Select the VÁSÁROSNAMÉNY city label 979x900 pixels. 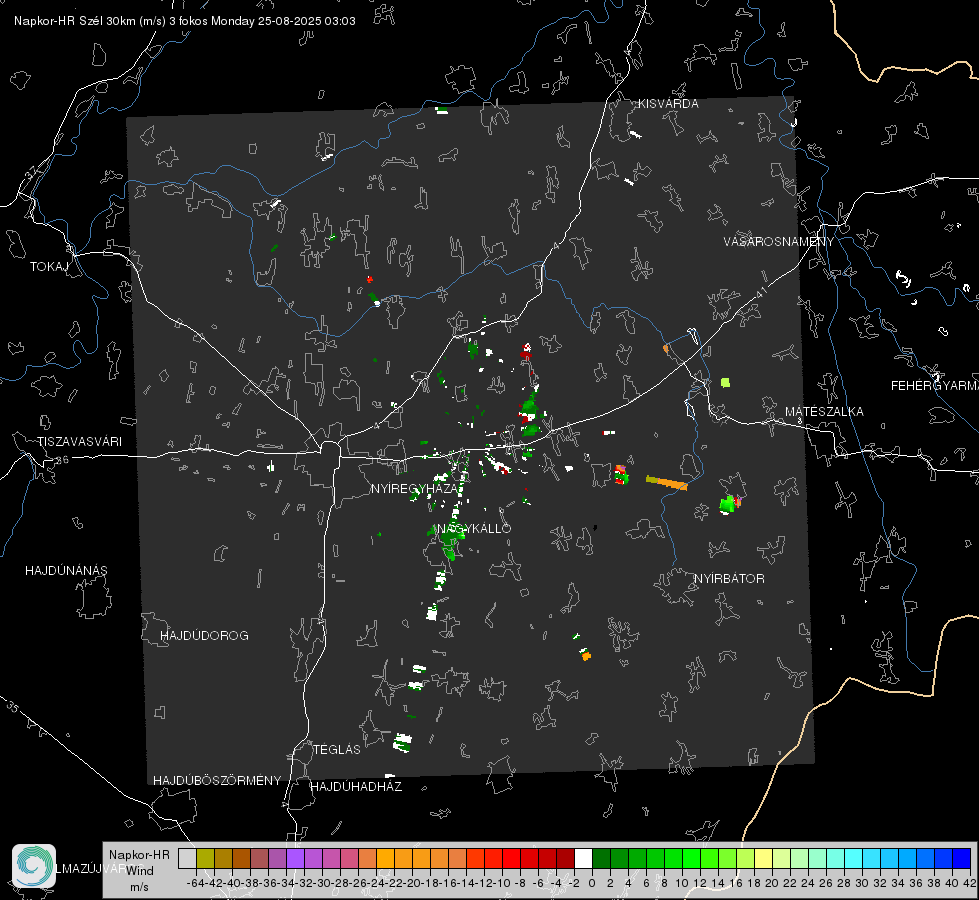(x=779, y=241)
